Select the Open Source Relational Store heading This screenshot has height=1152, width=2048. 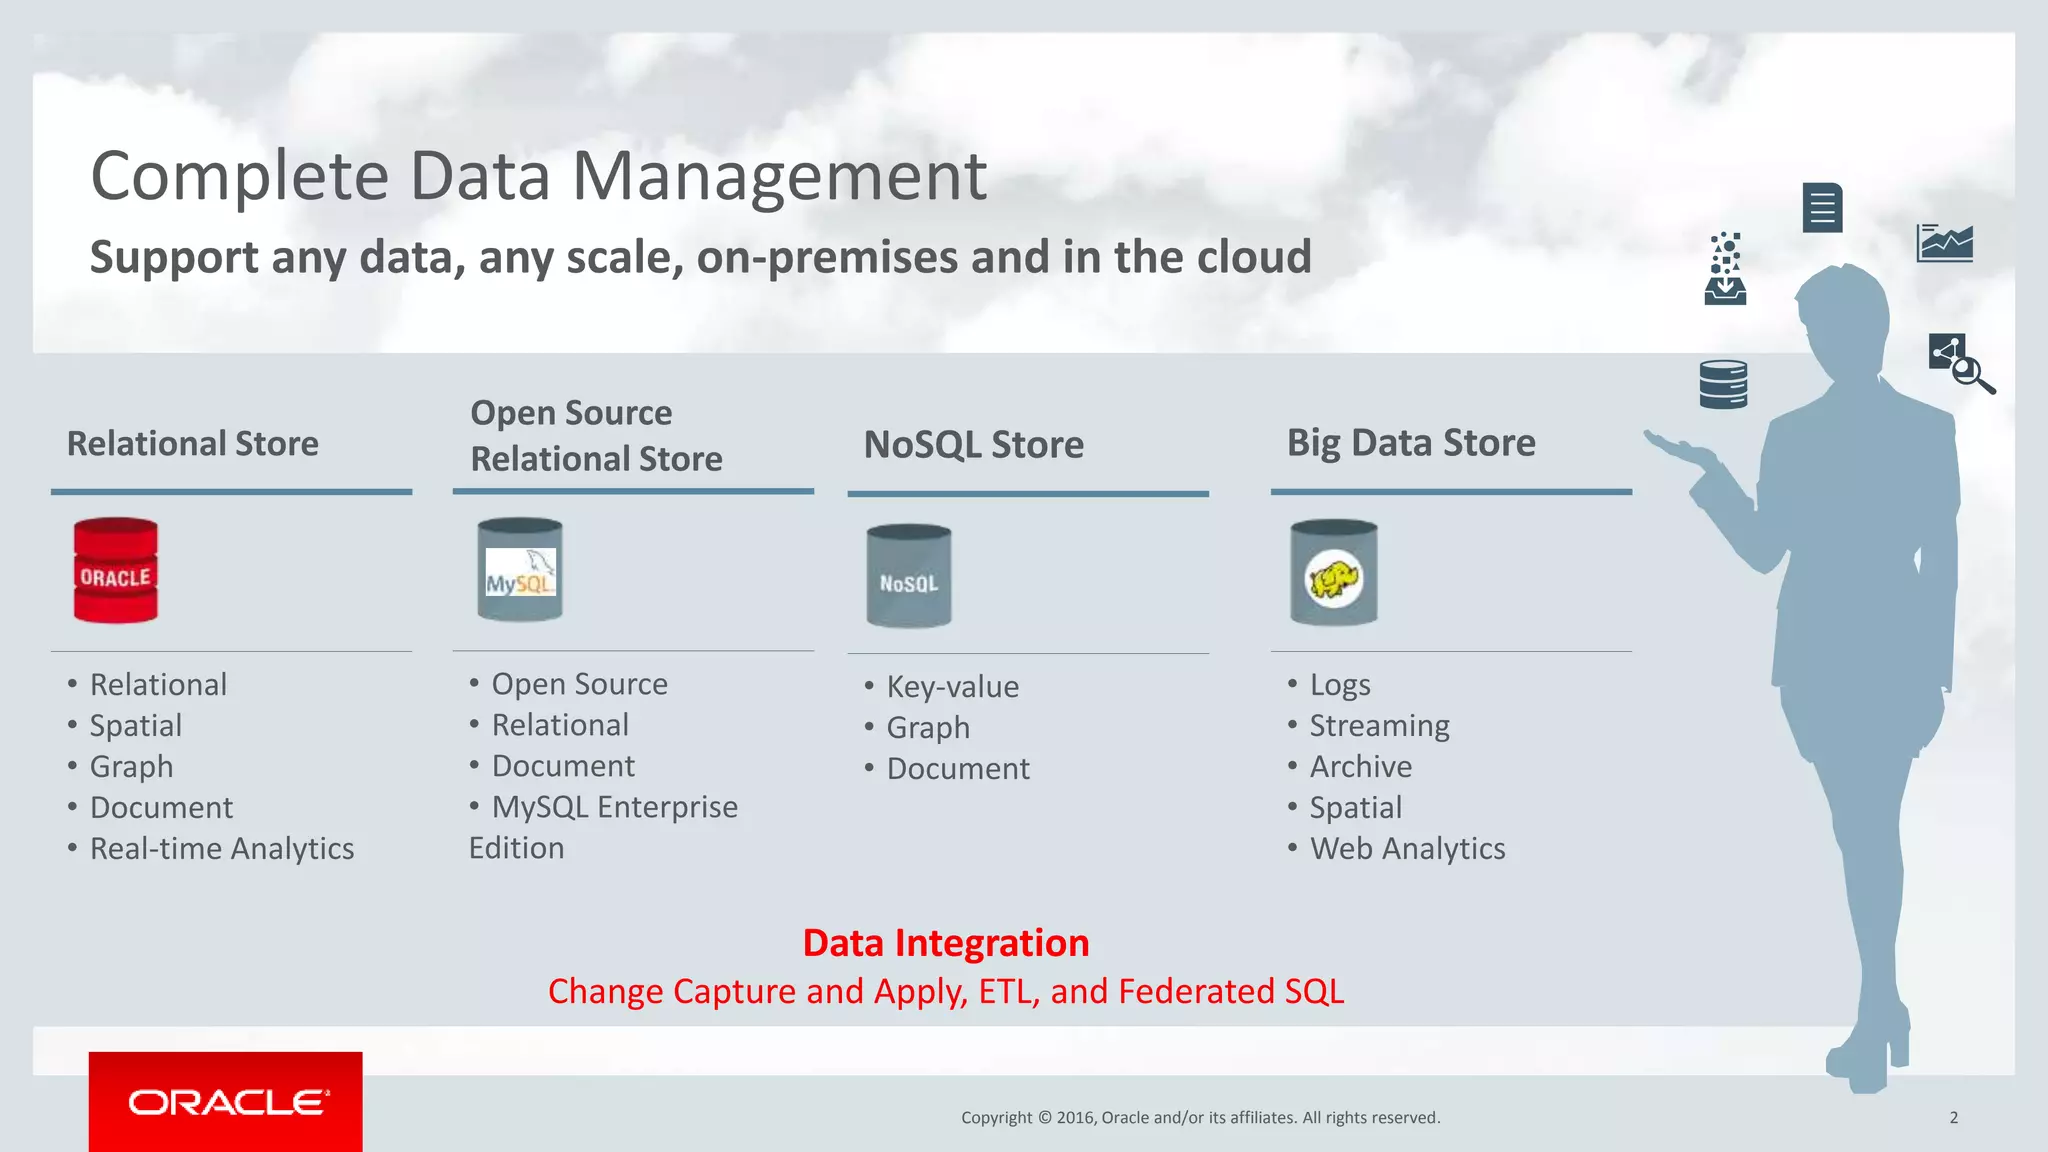coord(596,436)
